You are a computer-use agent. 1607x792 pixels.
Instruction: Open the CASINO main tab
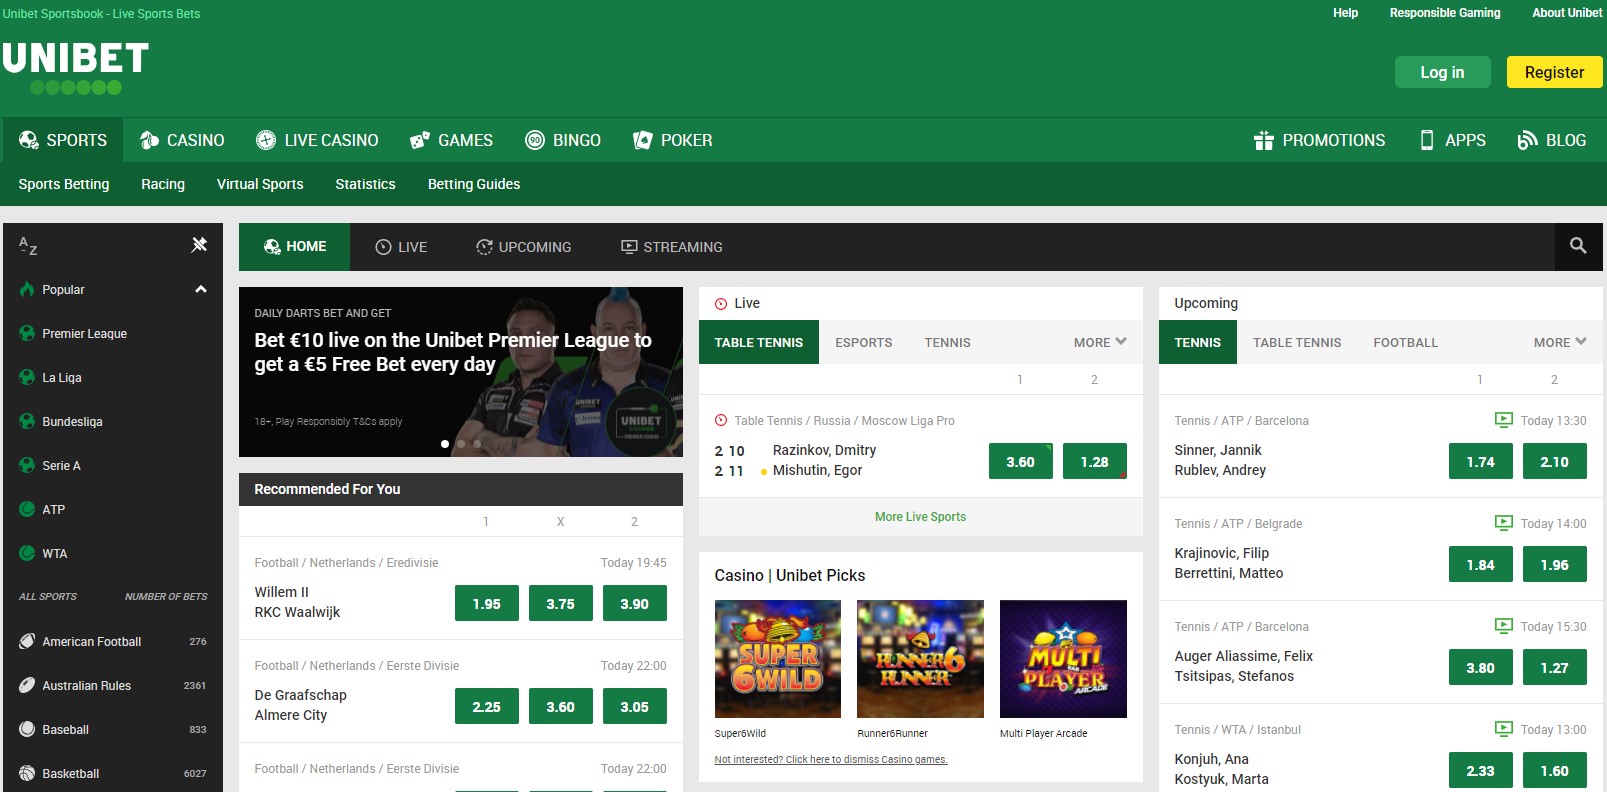182,140
